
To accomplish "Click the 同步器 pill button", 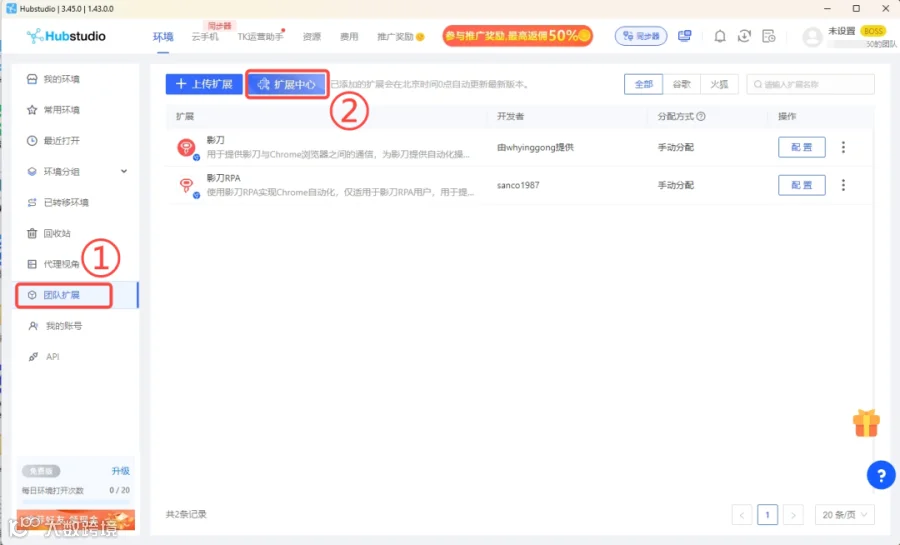I will pos(641,36).
